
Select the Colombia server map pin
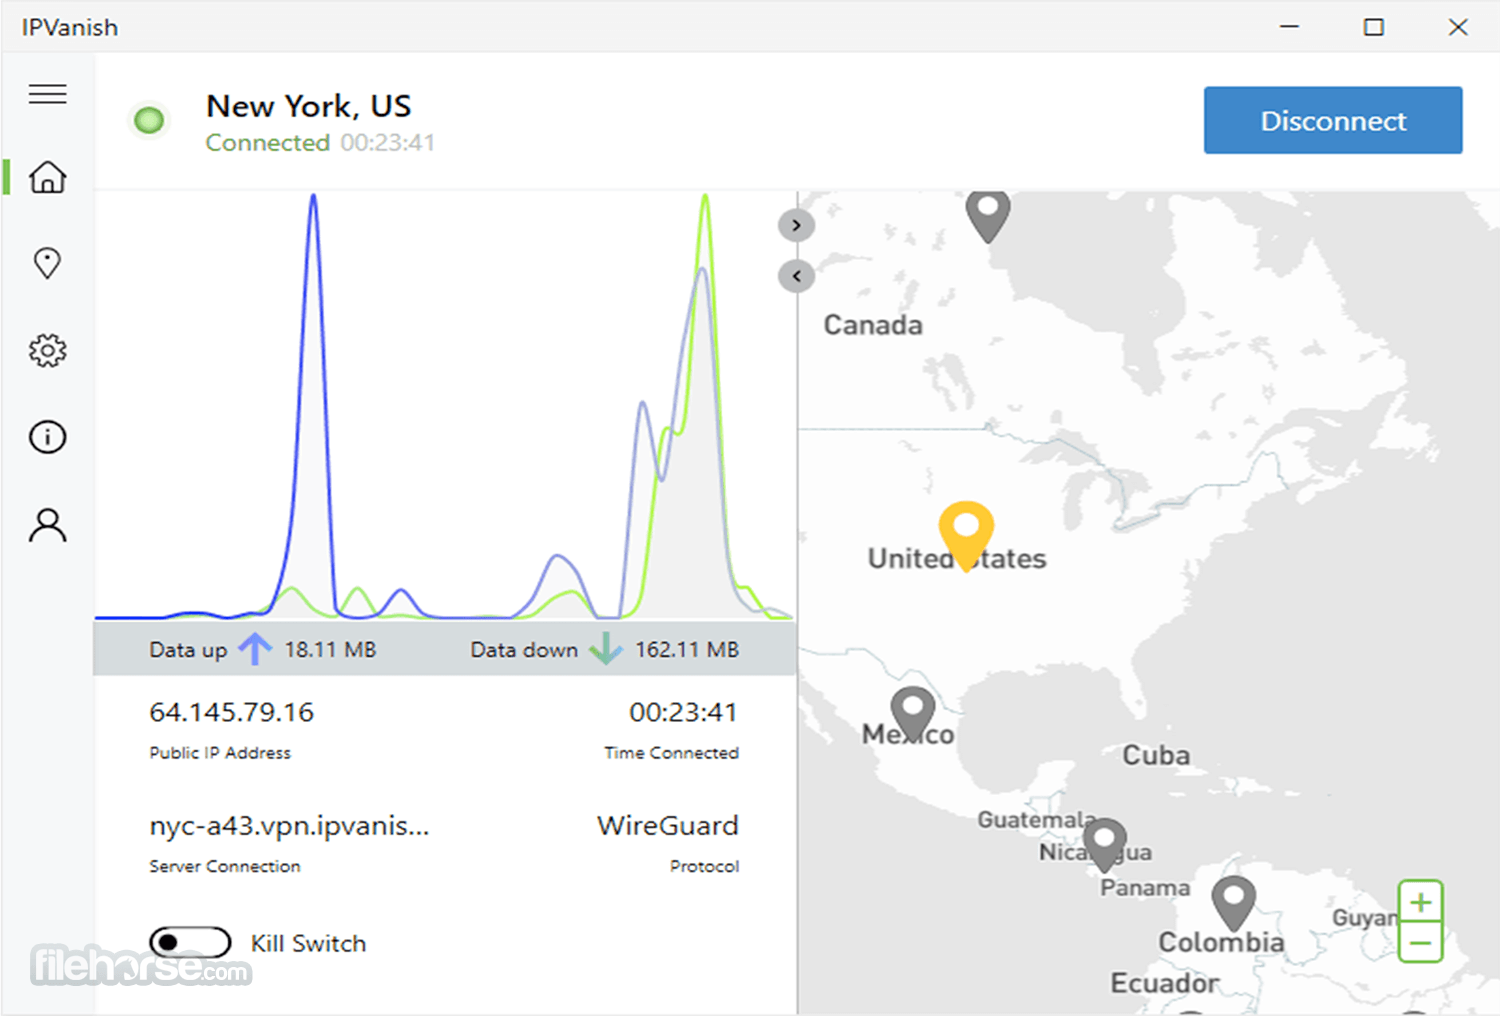(1233, 903)
